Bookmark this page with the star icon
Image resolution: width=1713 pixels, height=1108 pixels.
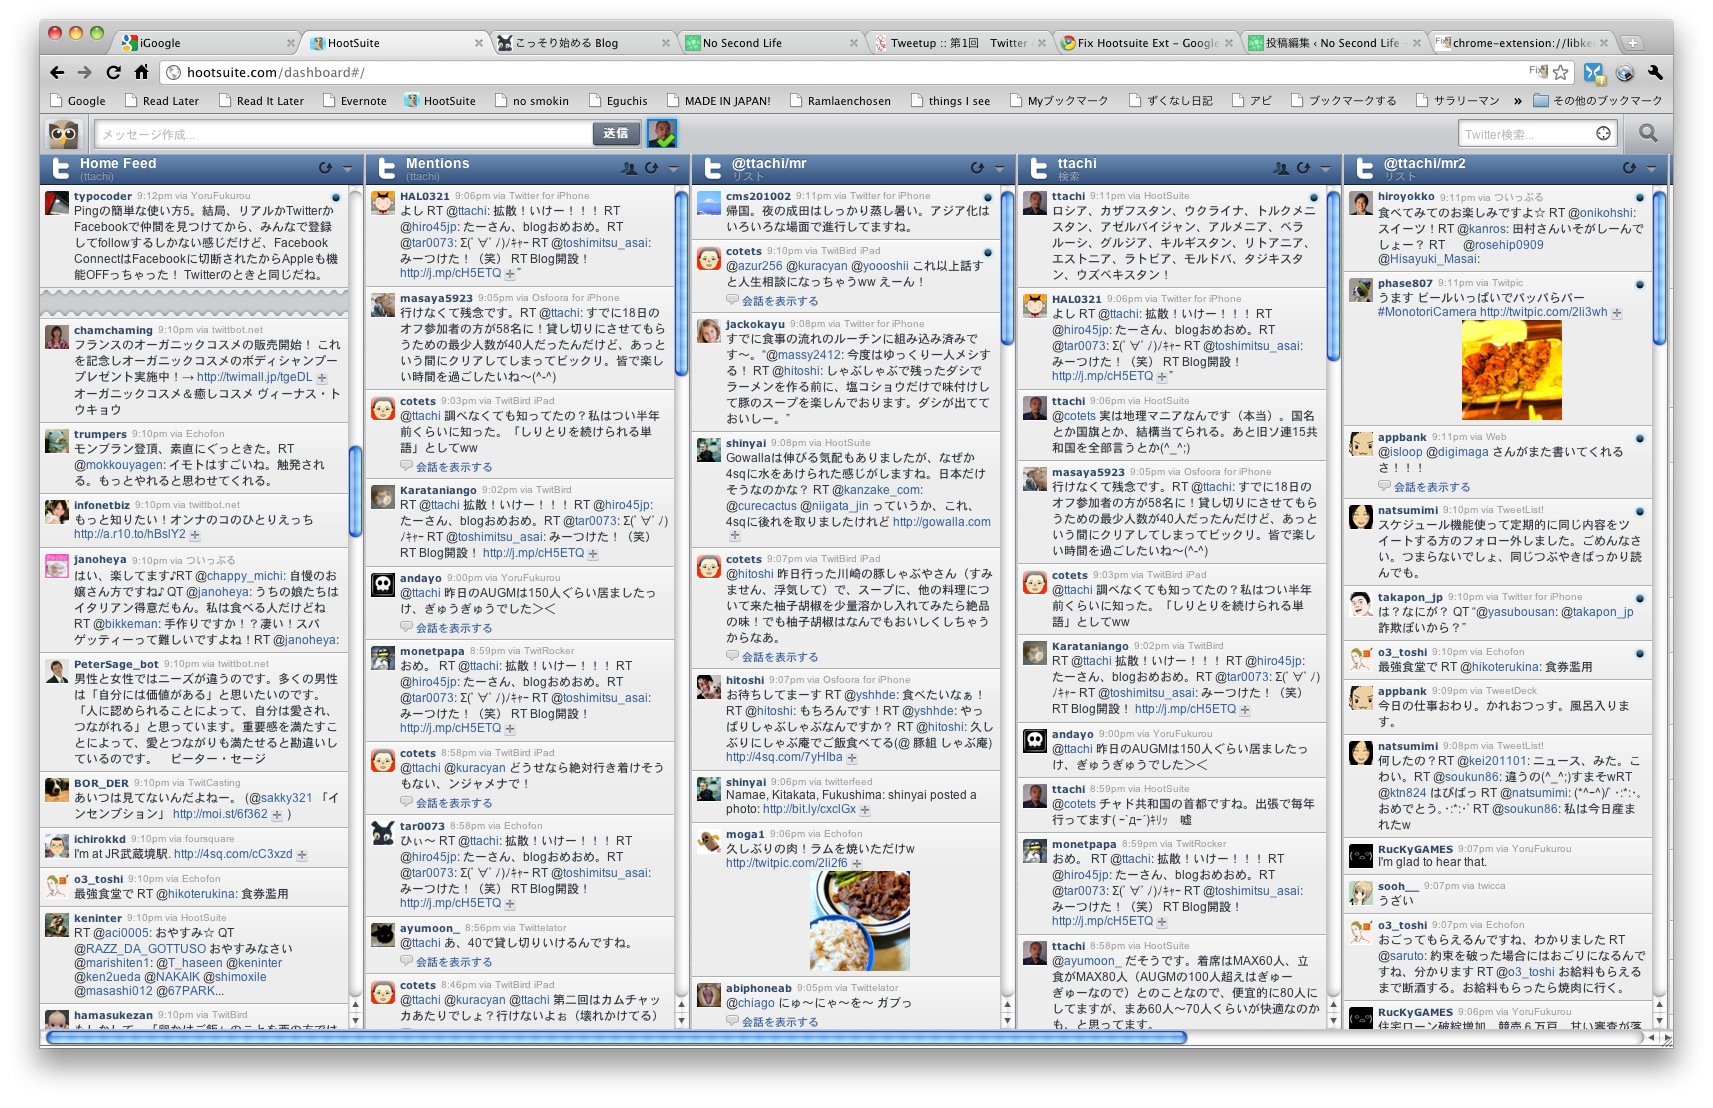tap(1560, 72)
